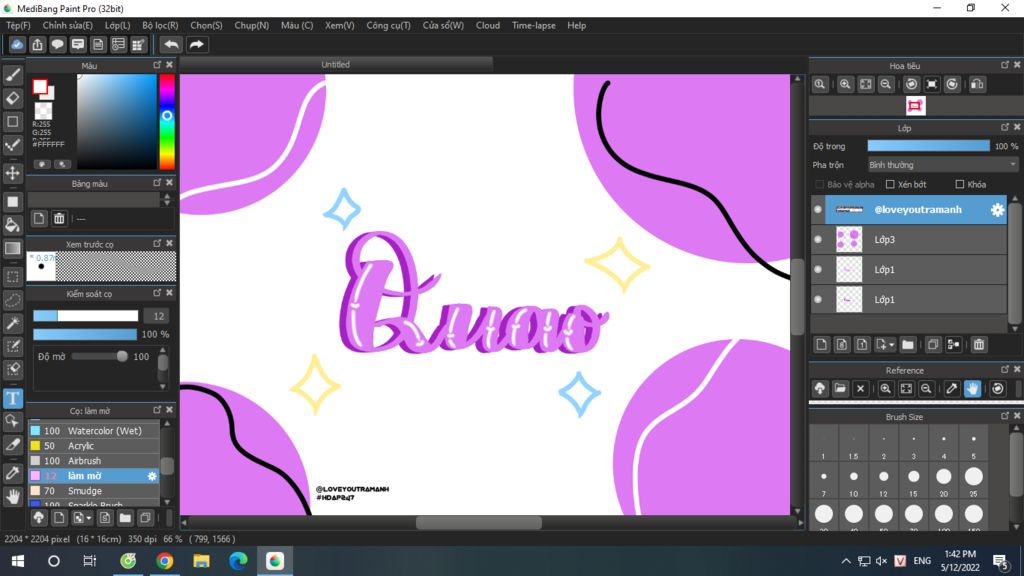Viewport: 1024px width, 576px height.
Task: Enable the Xén bớt checkbox
Action: point(889,185)
